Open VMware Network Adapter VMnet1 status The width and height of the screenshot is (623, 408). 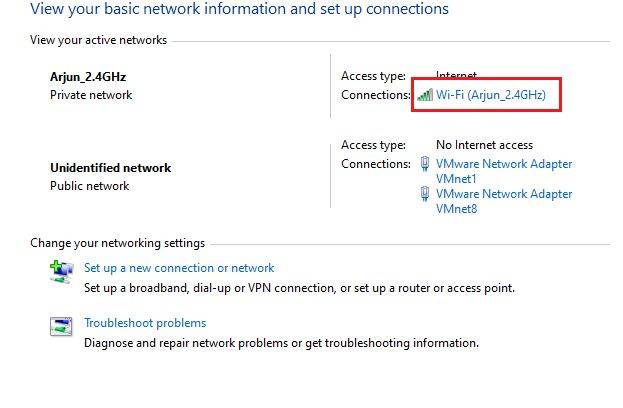coord(504,164)
